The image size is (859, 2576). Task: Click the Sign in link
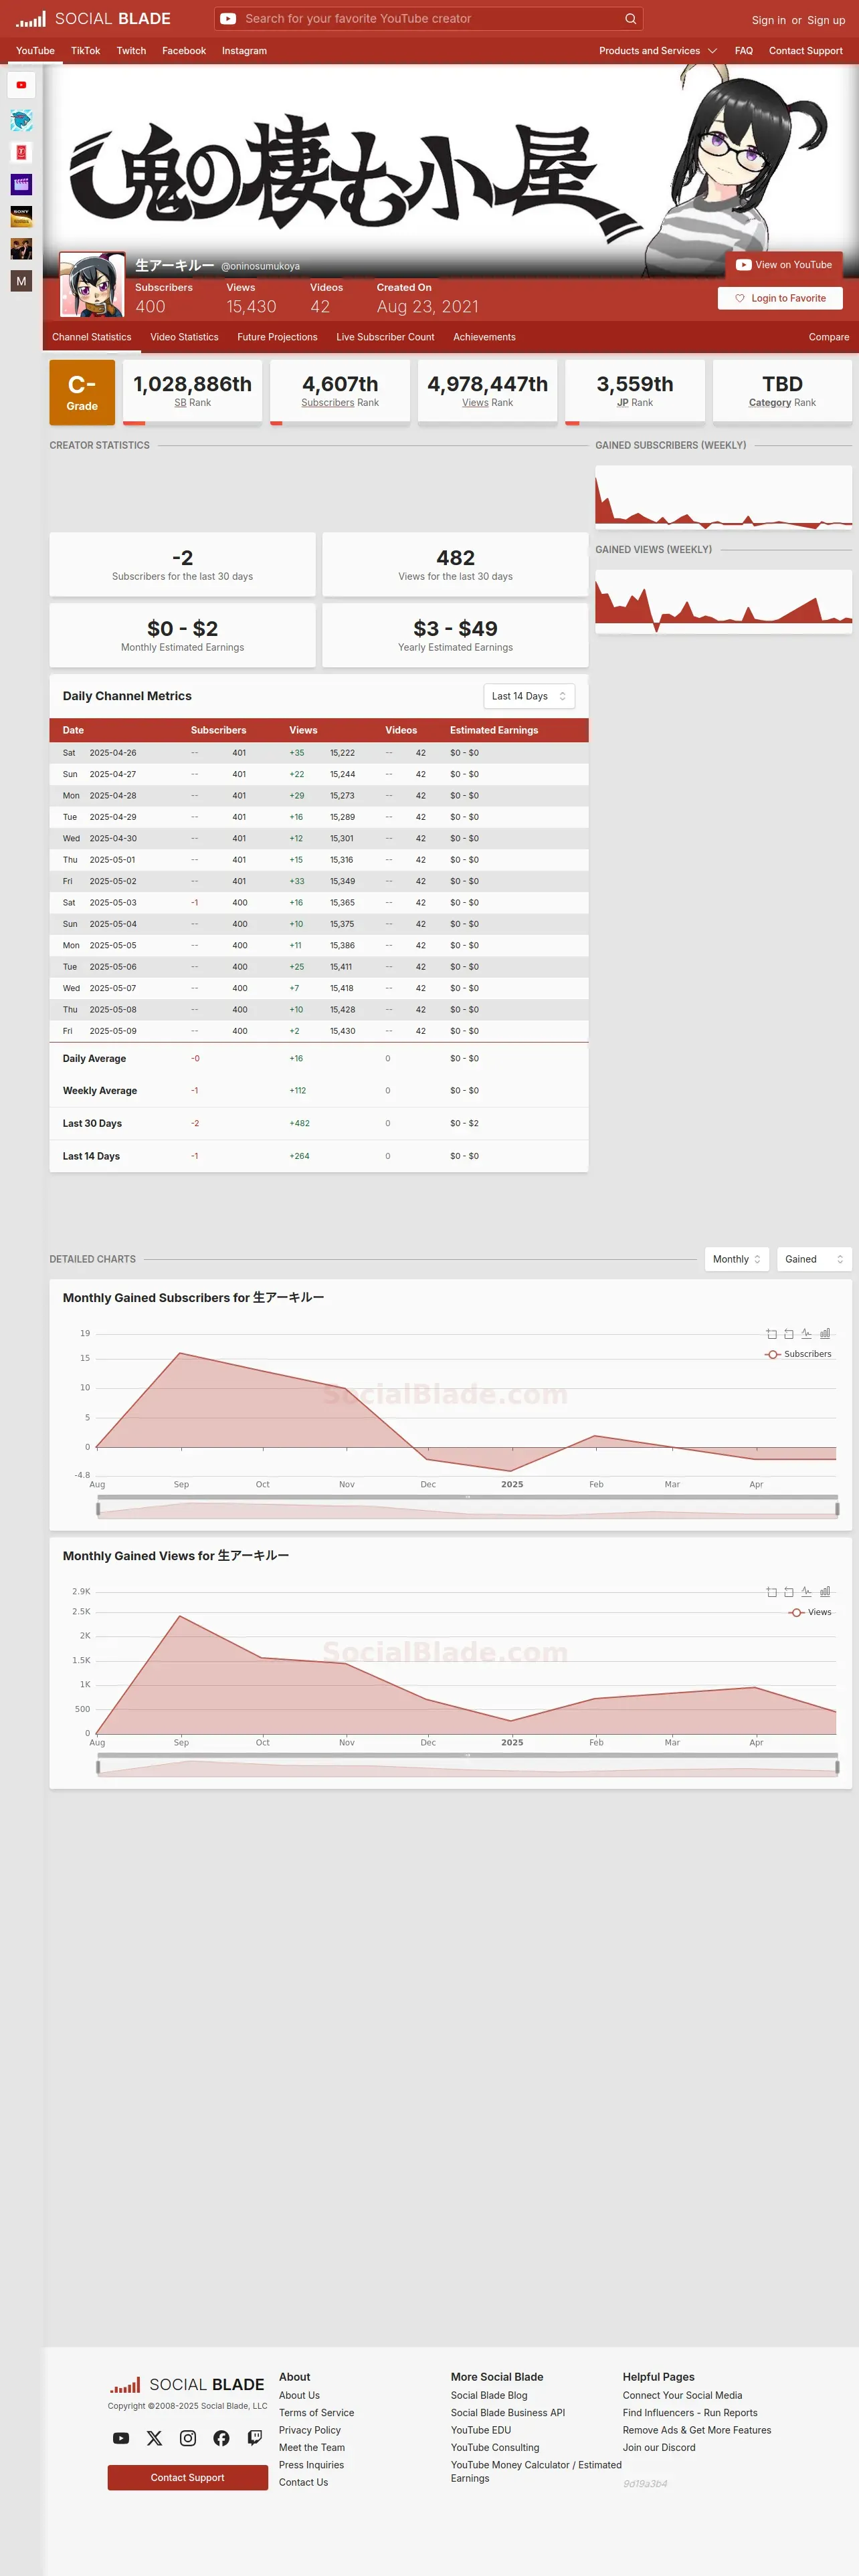tap(768, 20)
